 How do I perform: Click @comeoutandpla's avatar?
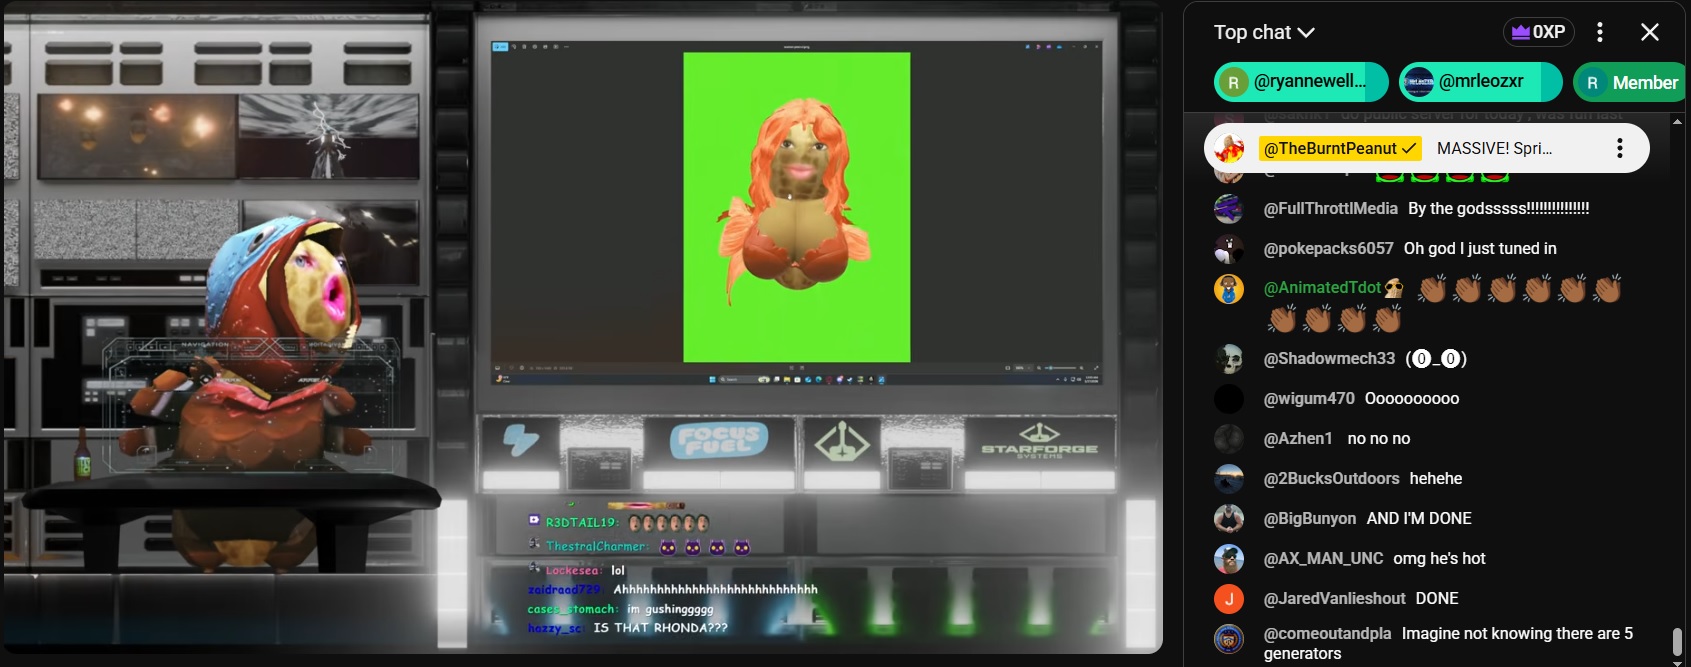[1229, 638]
